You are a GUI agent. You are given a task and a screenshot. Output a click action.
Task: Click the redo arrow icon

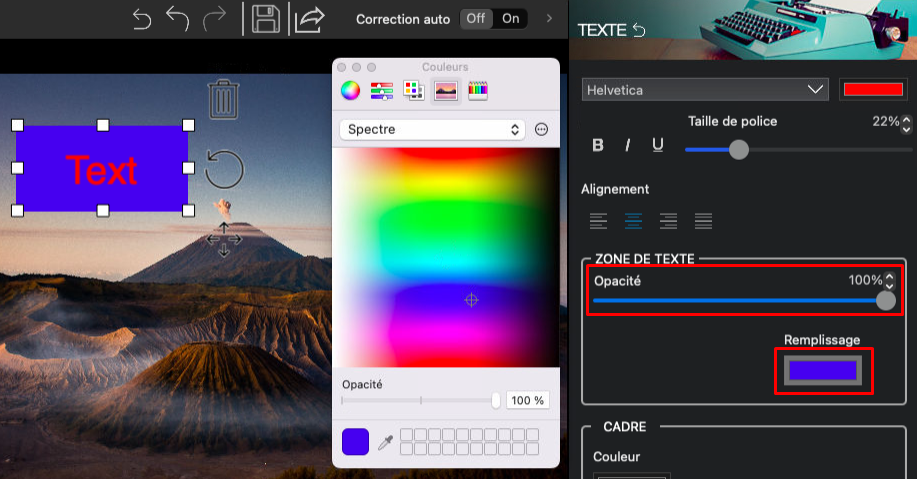coord(215,19)
